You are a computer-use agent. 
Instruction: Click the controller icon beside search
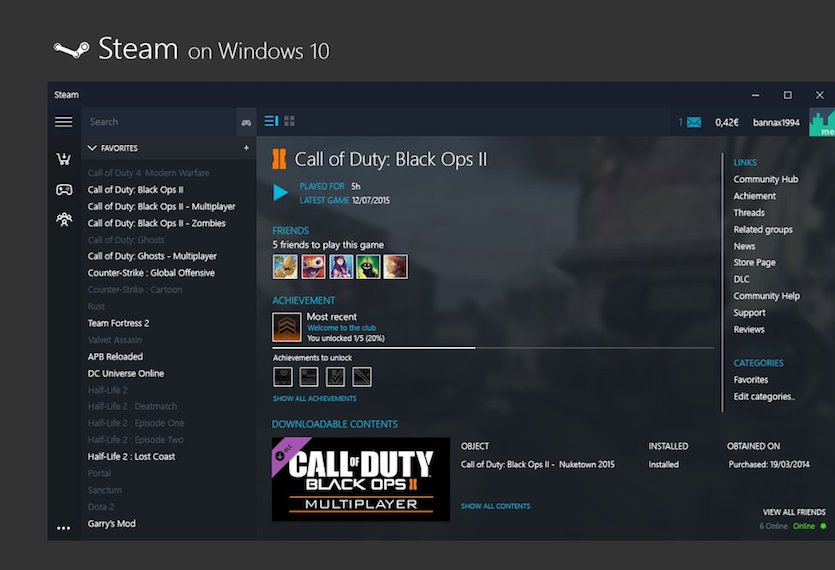[246, 123]
